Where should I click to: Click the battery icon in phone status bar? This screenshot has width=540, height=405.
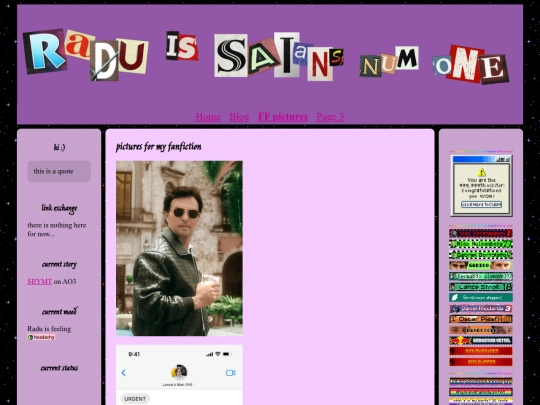click(x=227, y=354)
